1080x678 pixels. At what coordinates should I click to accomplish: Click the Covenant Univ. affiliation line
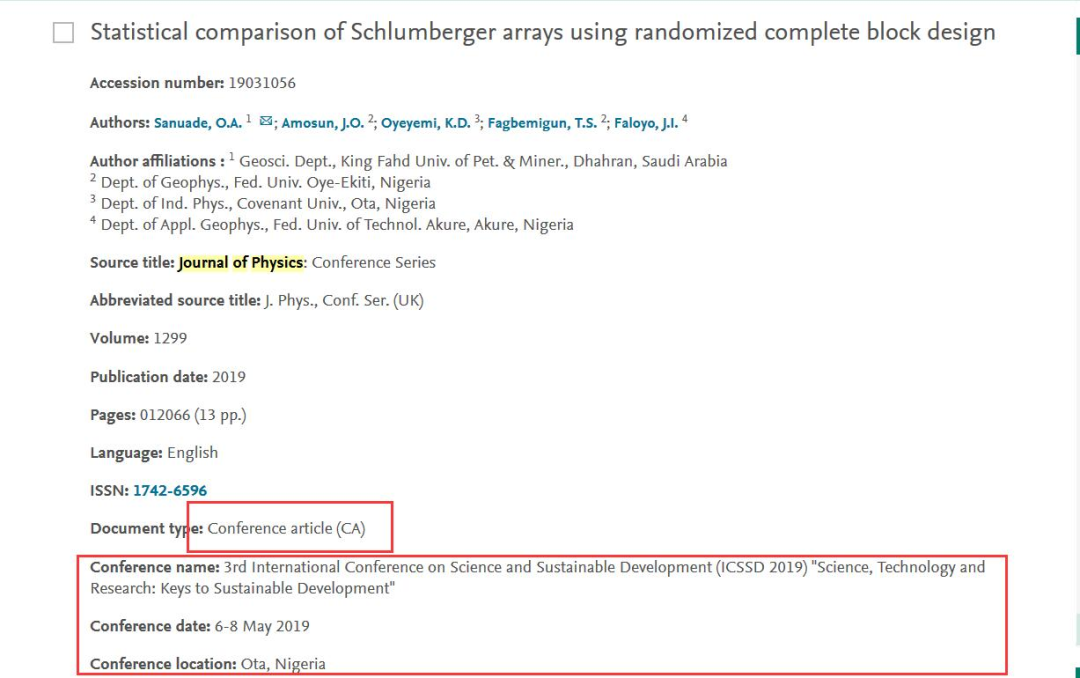268,204
